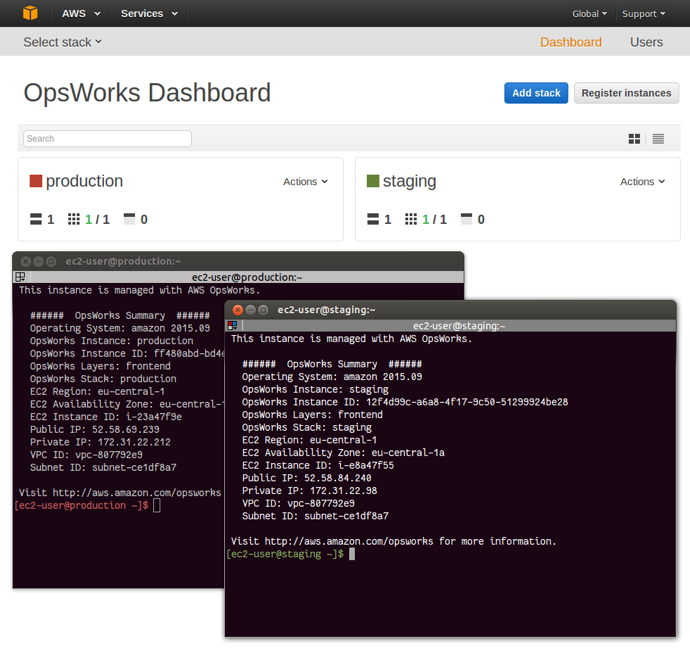Click Private IP 172.31.22.98 line
Viewport: 690px width, 656px height.
pos(309,491)
